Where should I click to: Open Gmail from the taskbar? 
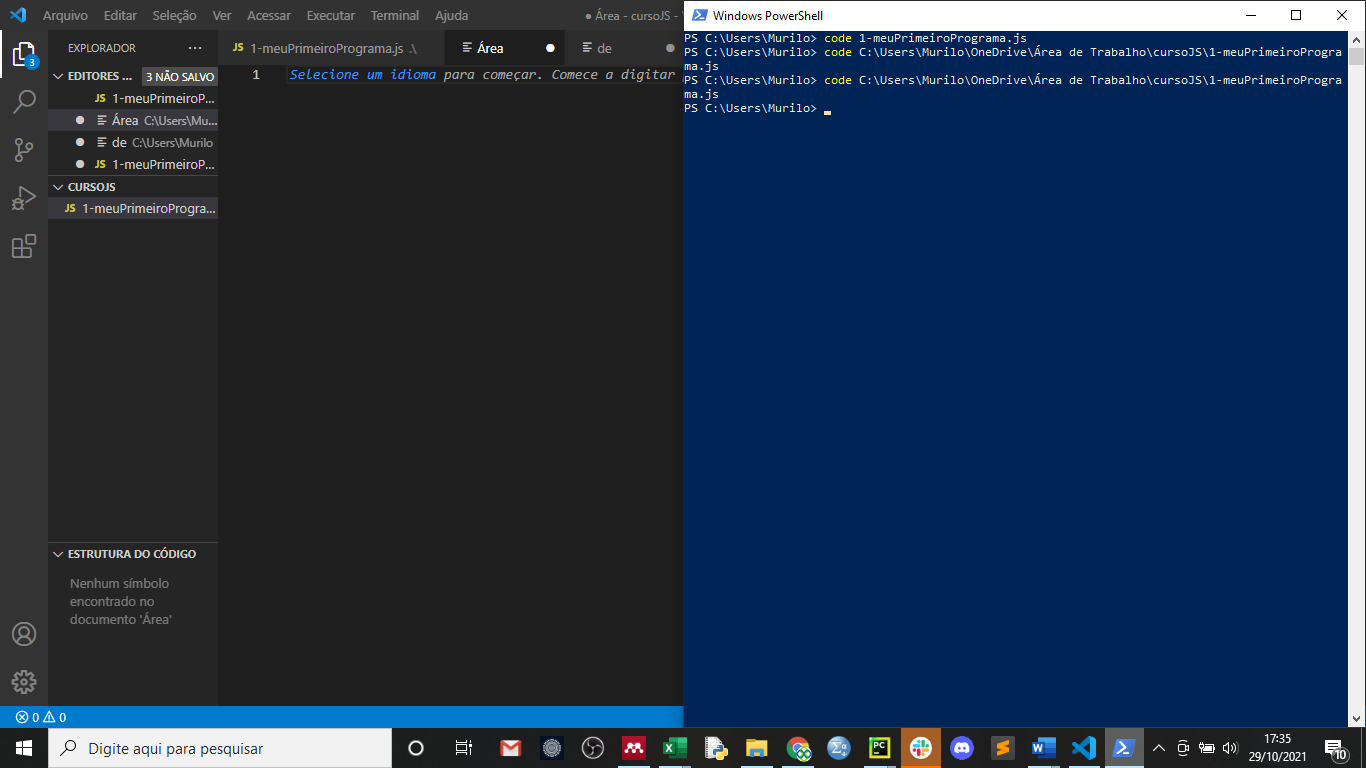pyautogui.click(x=510, y=748)
